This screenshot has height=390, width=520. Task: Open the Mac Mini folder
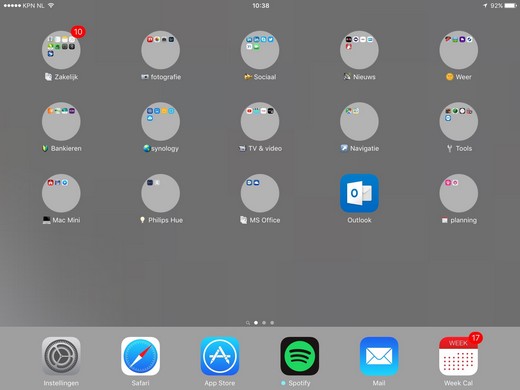pyautogui.click(x=61, y=193)
